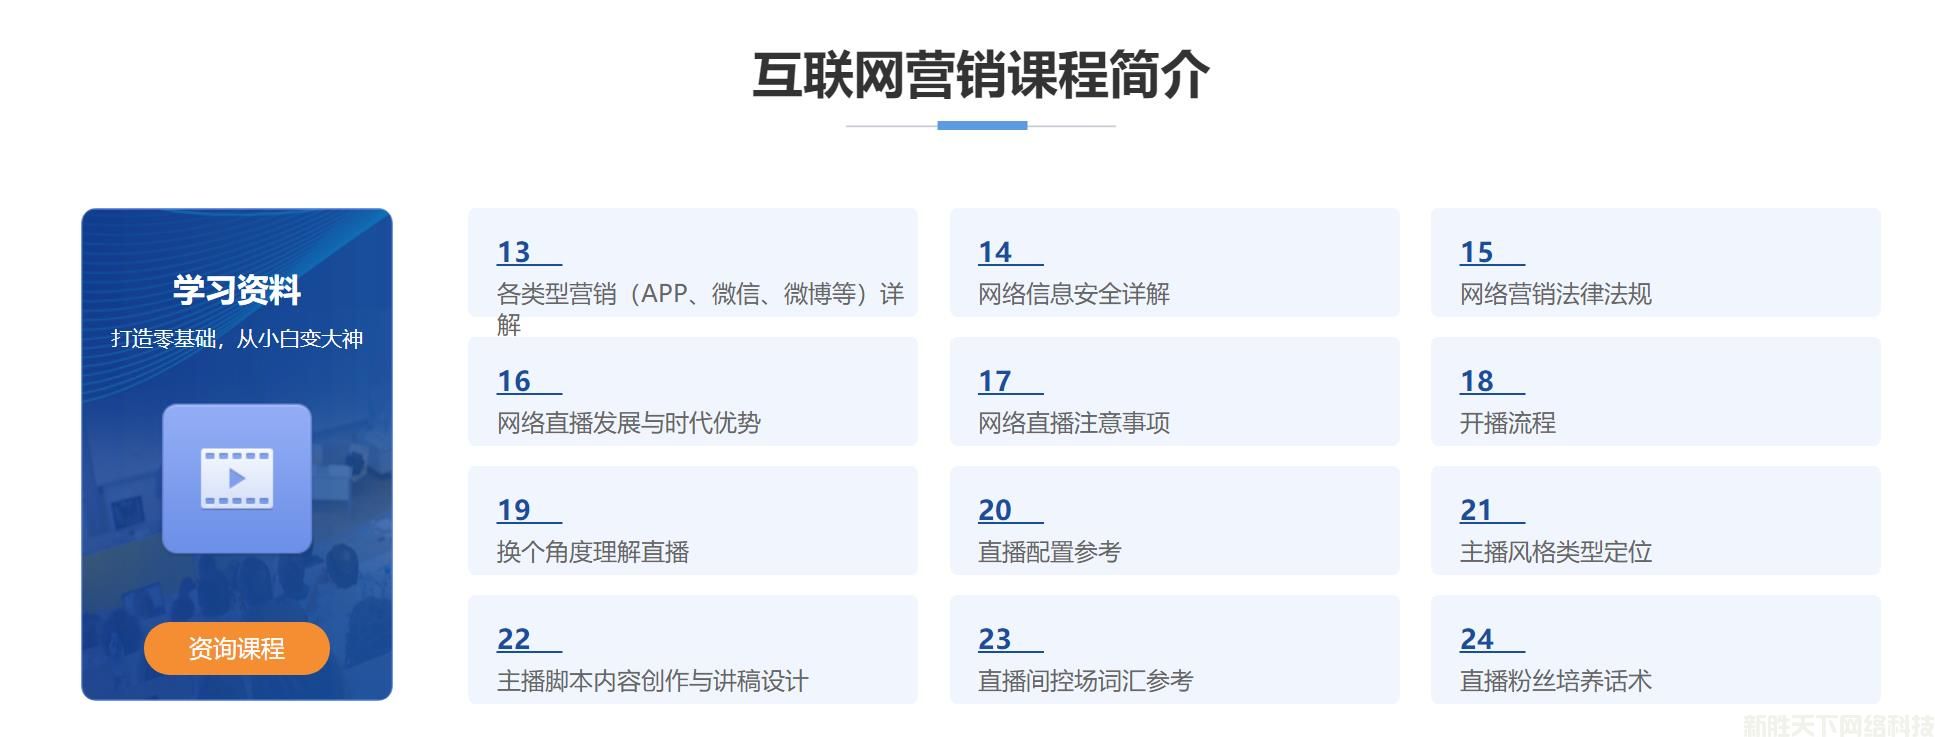Click the underlined number 13
This screenshot has width=1935, height=737.
514,252
